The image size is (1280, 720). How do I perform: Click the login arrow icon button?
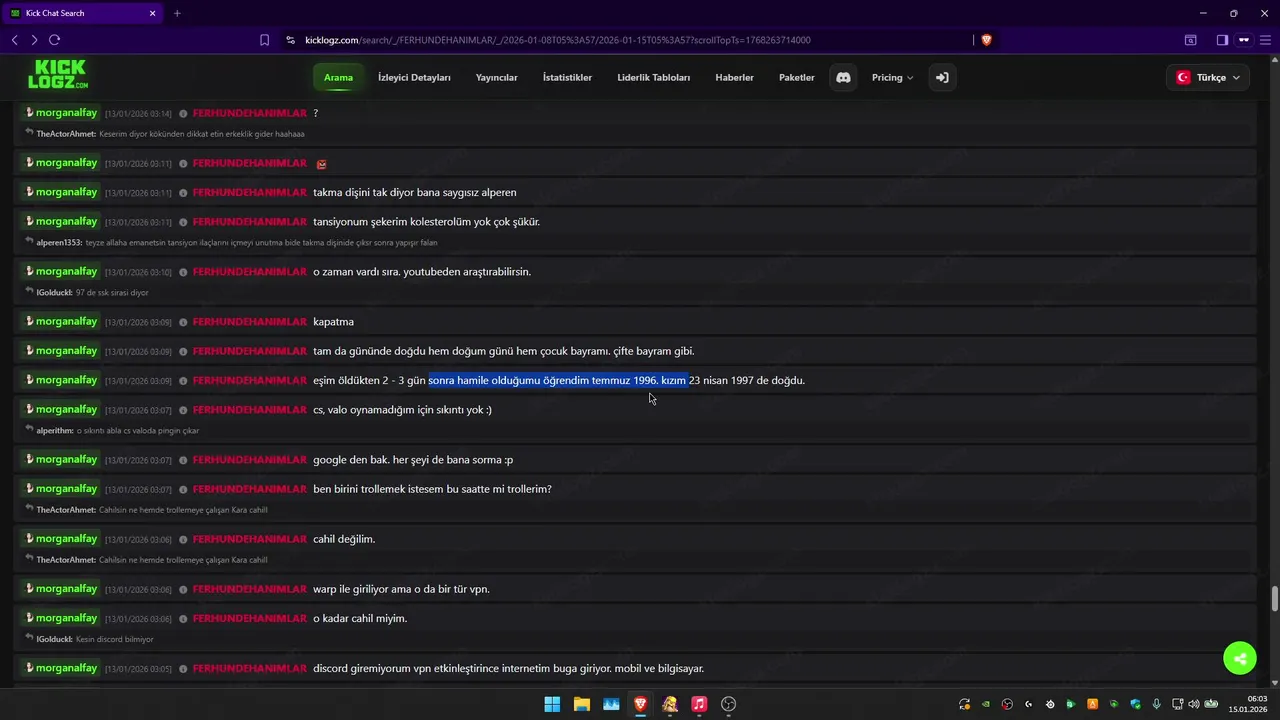(941, 77)
